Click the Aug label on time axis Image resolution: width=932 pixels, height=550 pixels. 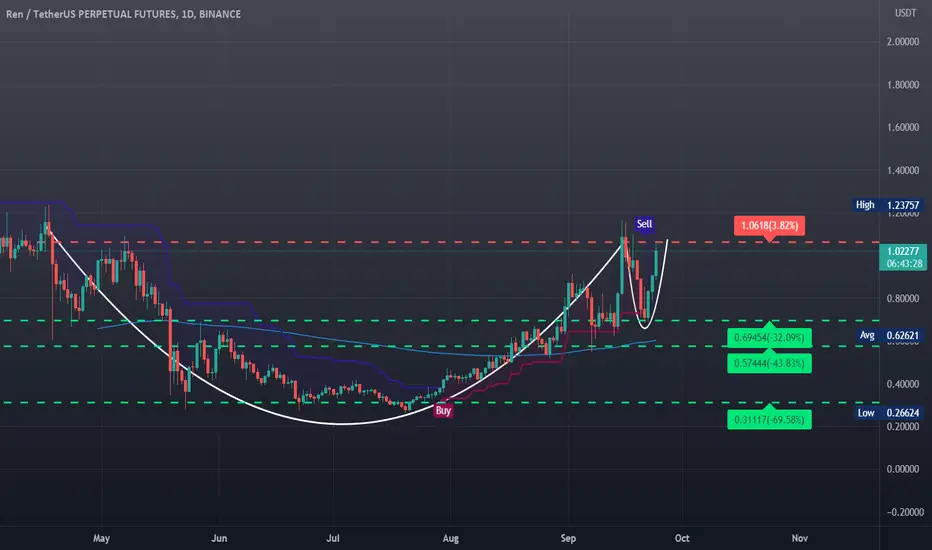[x=451, y=538]
